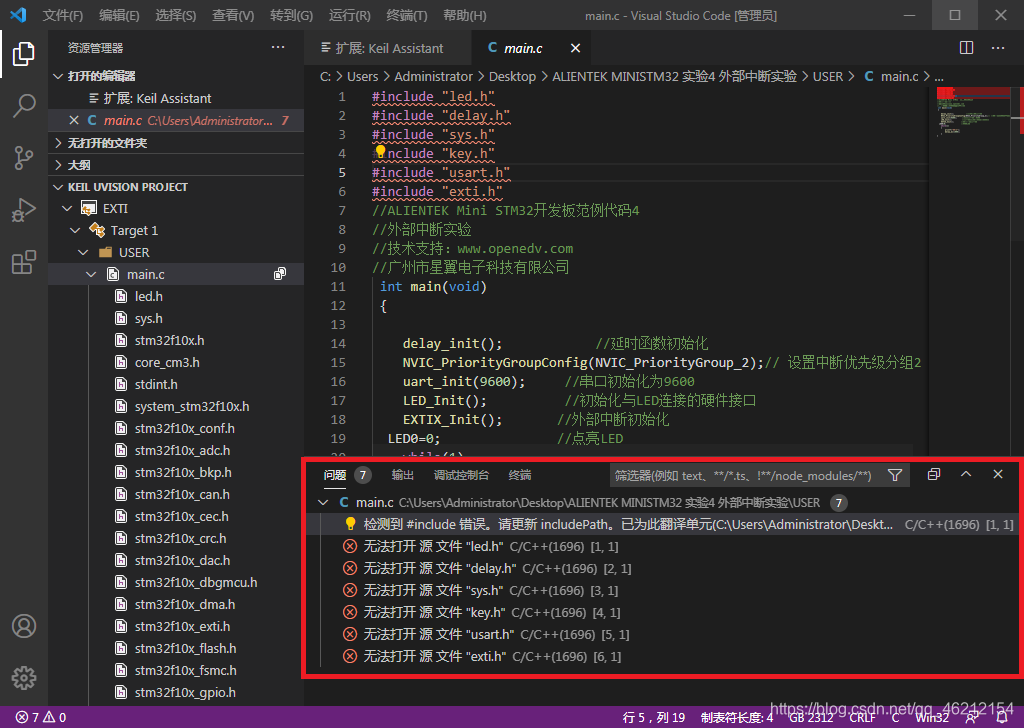The height and width of the screenshot is (728, 1024).
Task: Expand the 无打开的文件夹 section
Action: tap(58, 143)
